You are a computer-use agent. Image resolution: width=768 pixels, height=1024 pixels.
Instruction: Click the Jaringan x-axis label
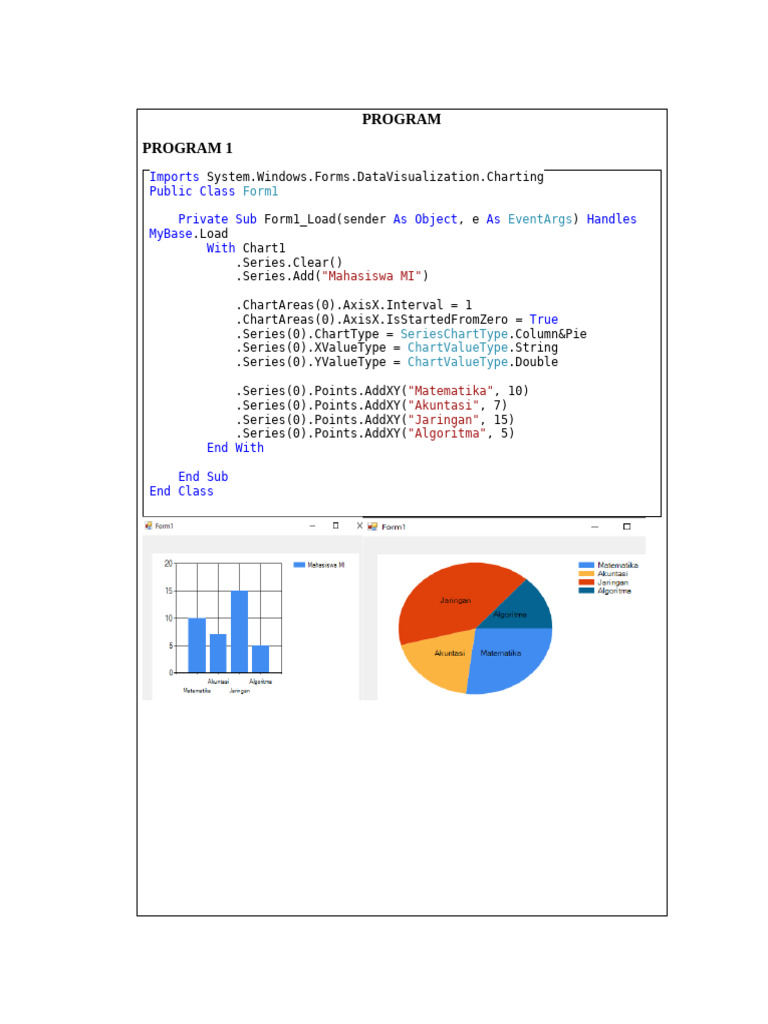(240, 691)
